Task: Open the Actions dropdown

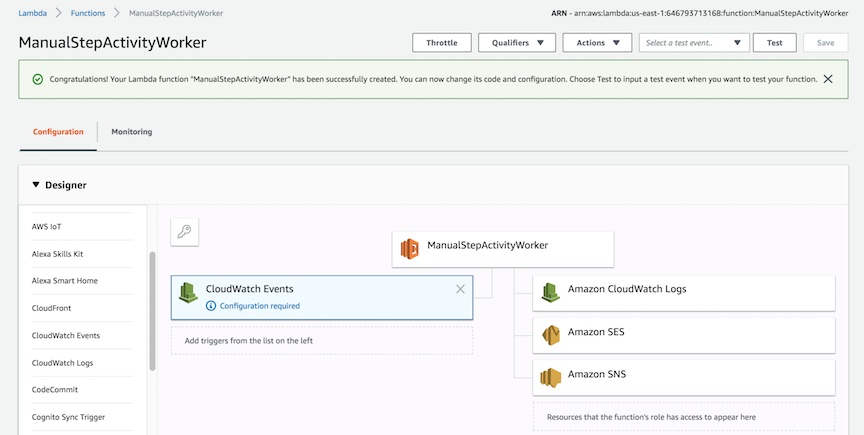Action: pyautogui.click(x=597, y=42)
